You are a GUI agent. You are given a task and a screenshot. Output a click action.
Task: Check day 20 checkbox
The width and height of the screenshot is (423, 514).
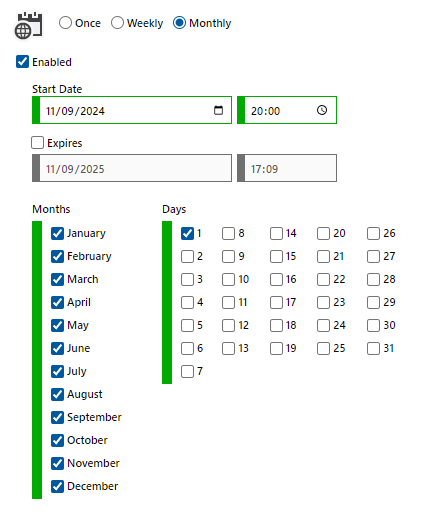pos(323,233)
